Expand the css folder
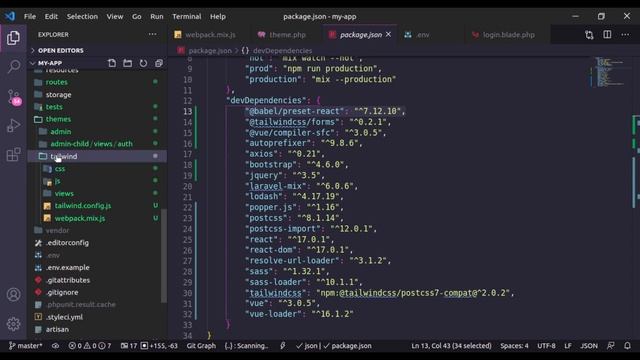640x360 pixels. click(x=97, y=169)
